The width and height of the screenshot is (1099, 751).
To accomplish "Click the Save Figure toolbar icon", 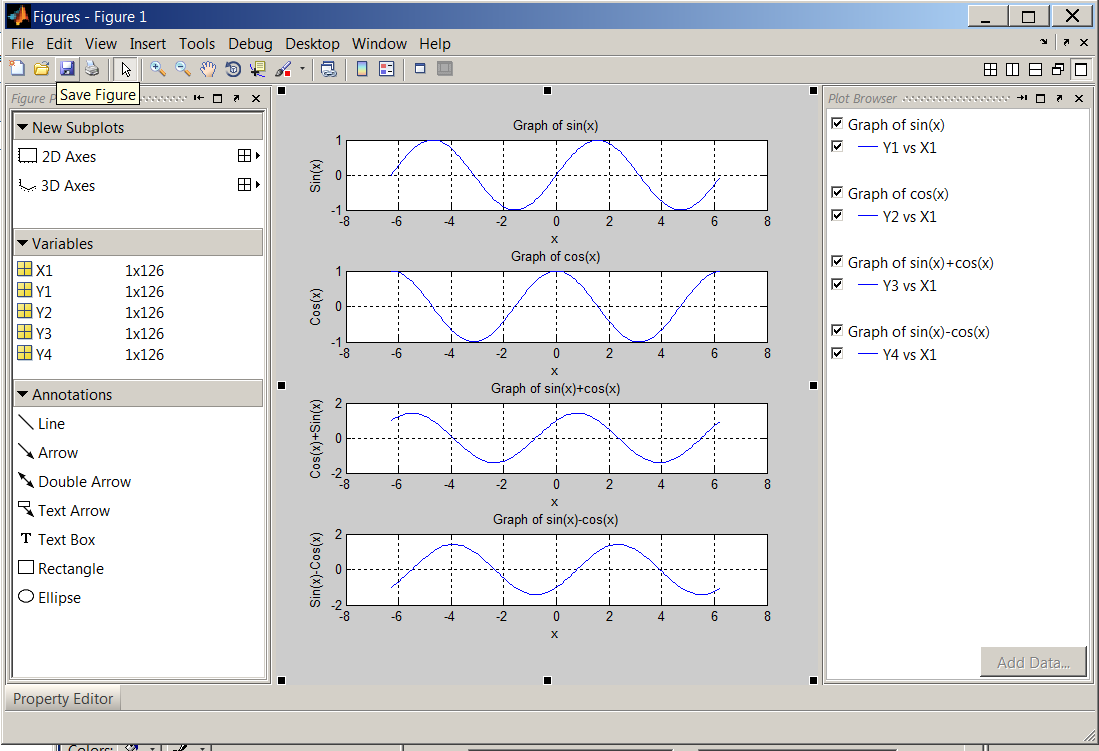I will pyautogui.click(x=67, y=69).
